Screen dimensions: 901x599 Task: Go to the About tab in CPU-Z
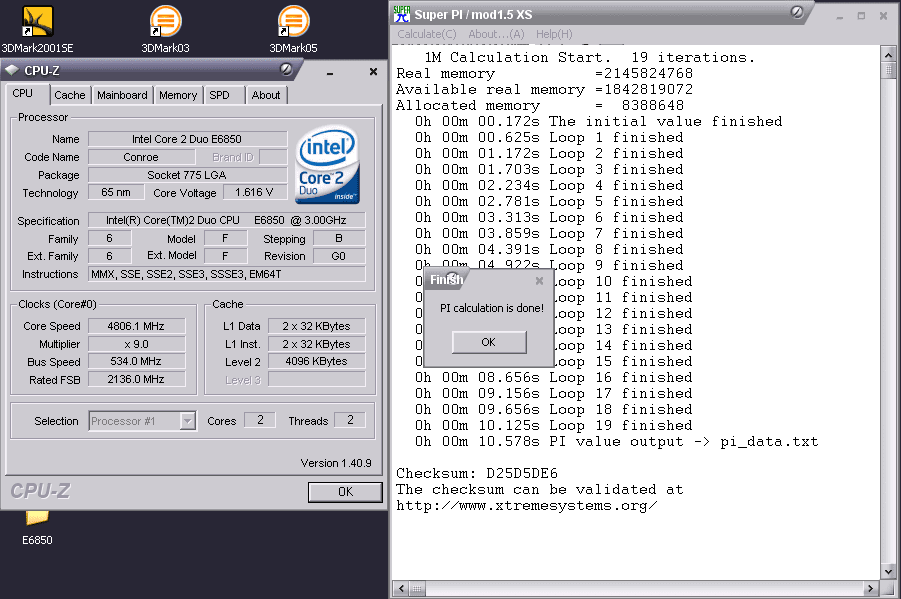coord(265,95)
